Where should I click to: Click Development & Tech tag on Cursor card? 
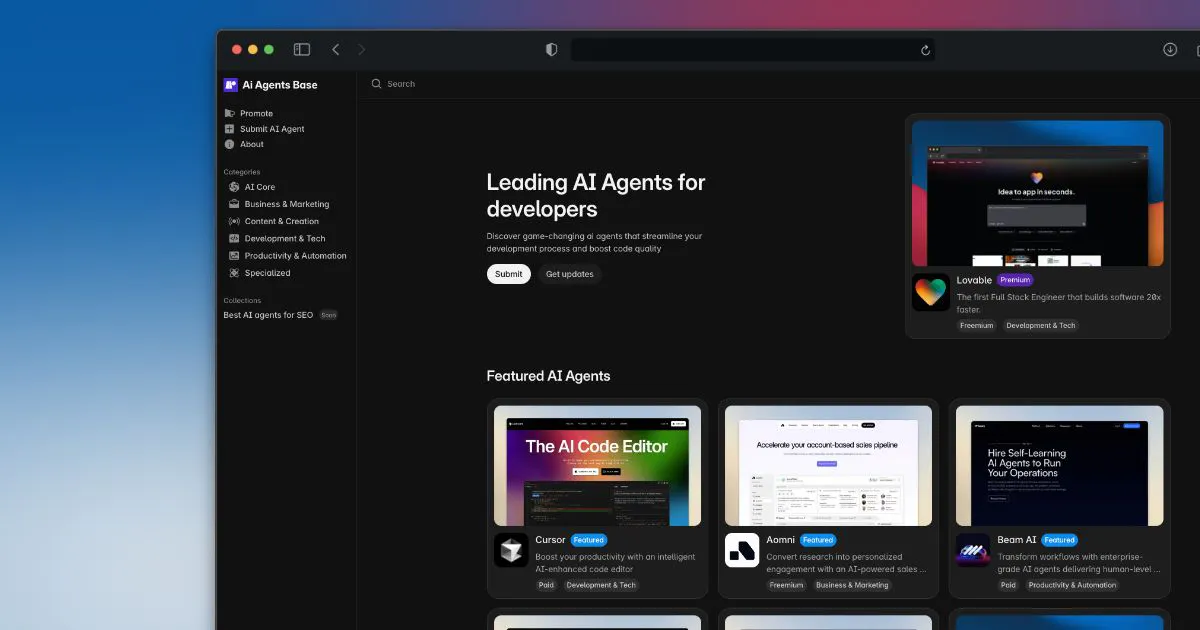tap(601, 585)
